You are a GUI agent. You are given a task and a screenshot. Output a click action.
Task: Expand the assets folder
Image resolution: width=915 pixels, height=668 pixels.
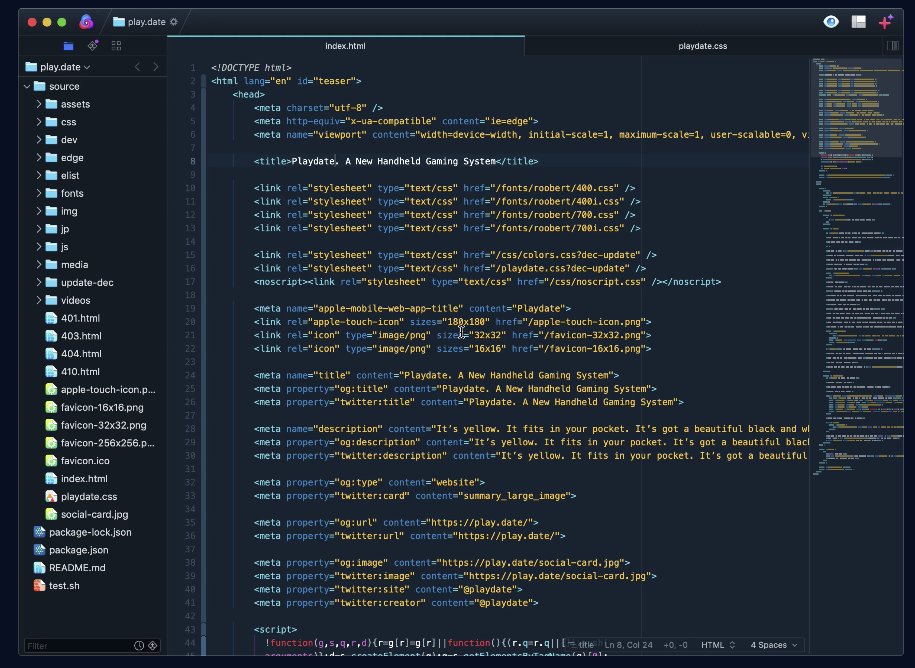[x=39, y=104]
